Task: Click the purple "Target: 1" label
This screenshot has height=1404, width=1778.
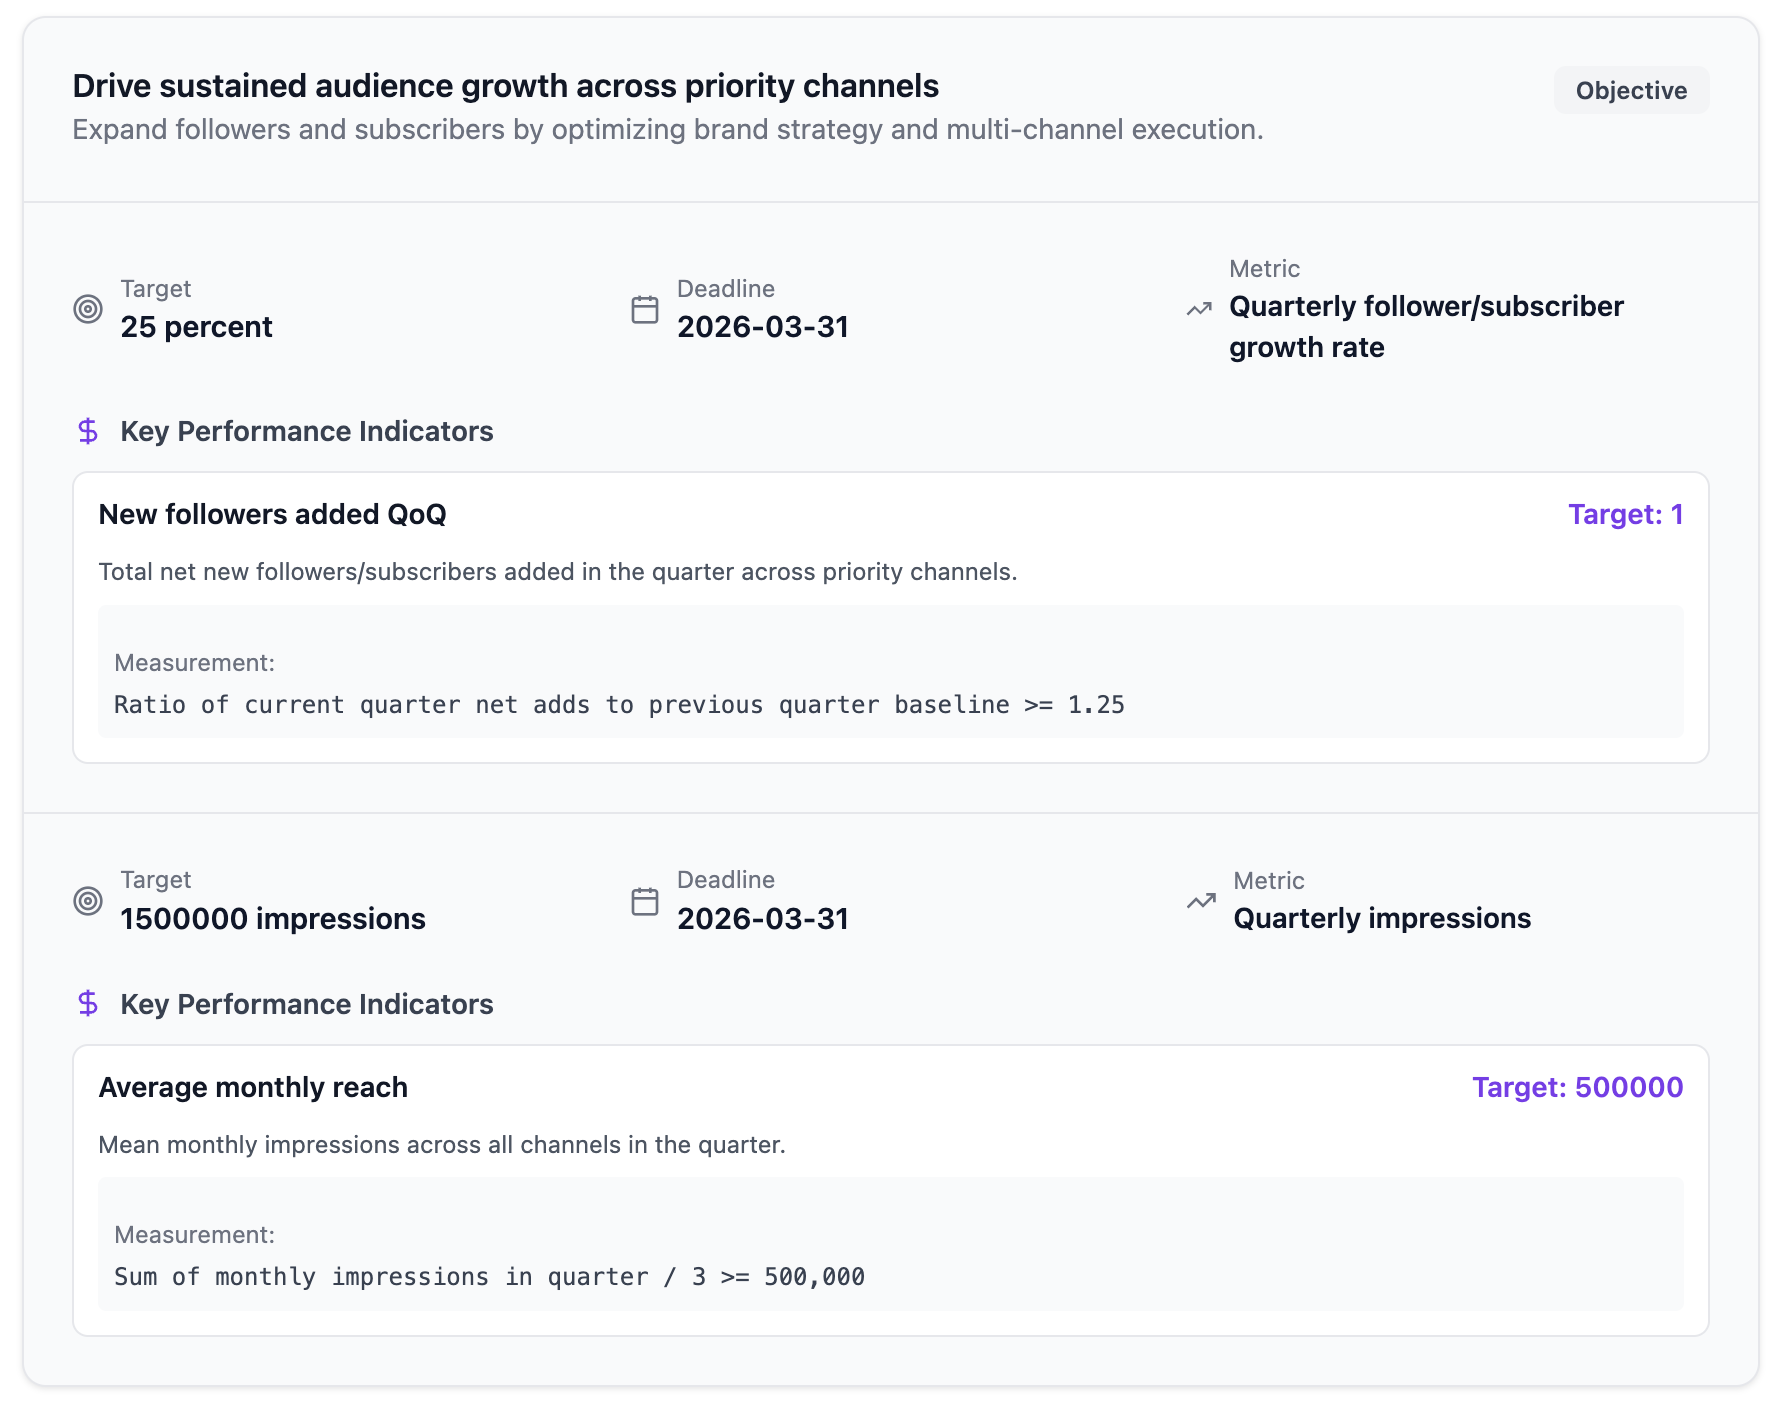Action: (1625, 514)
